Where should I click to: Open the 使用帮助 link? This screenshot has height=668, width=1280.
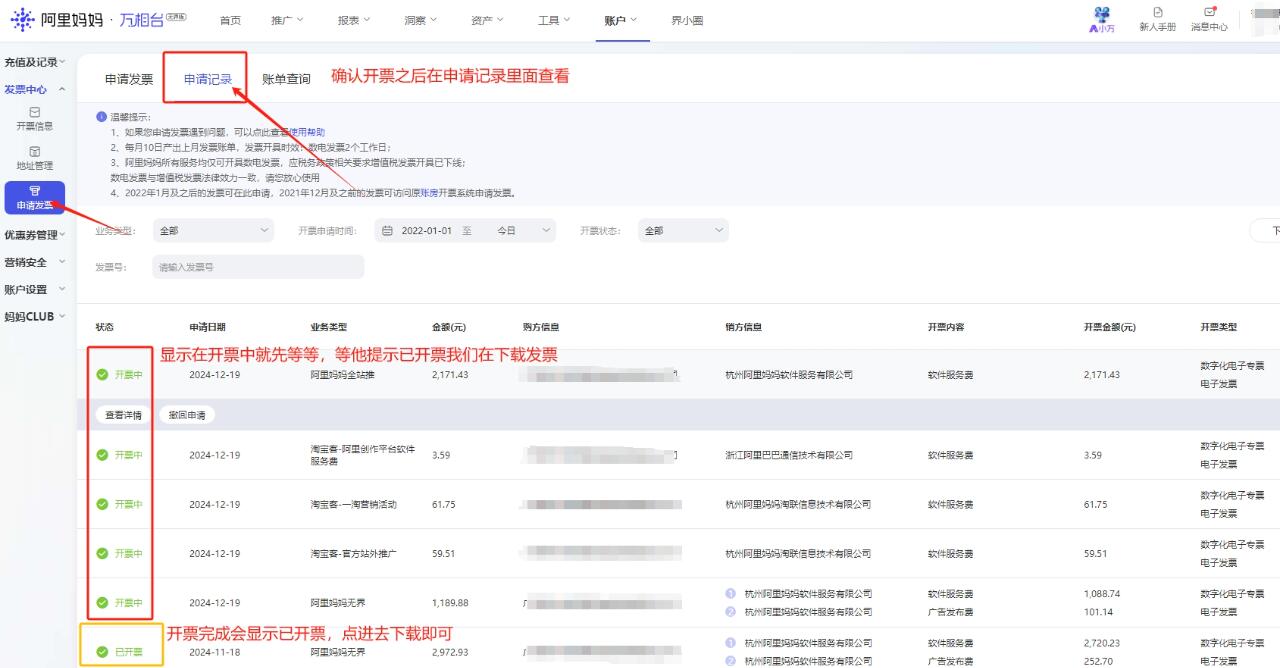[308, 132]
